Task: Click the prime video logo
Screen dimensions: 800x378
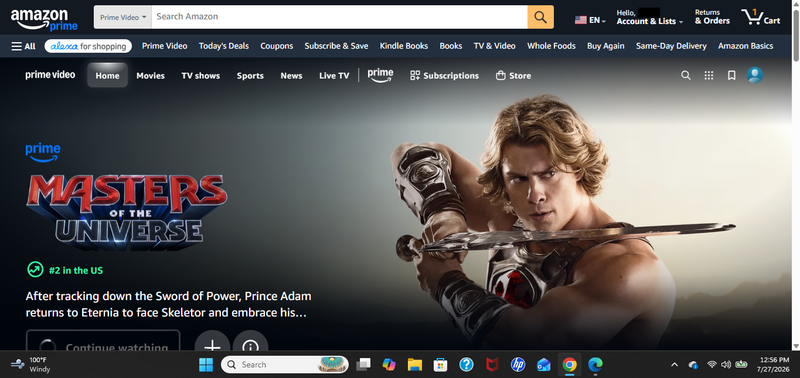Action: click(x=50, y=75)
